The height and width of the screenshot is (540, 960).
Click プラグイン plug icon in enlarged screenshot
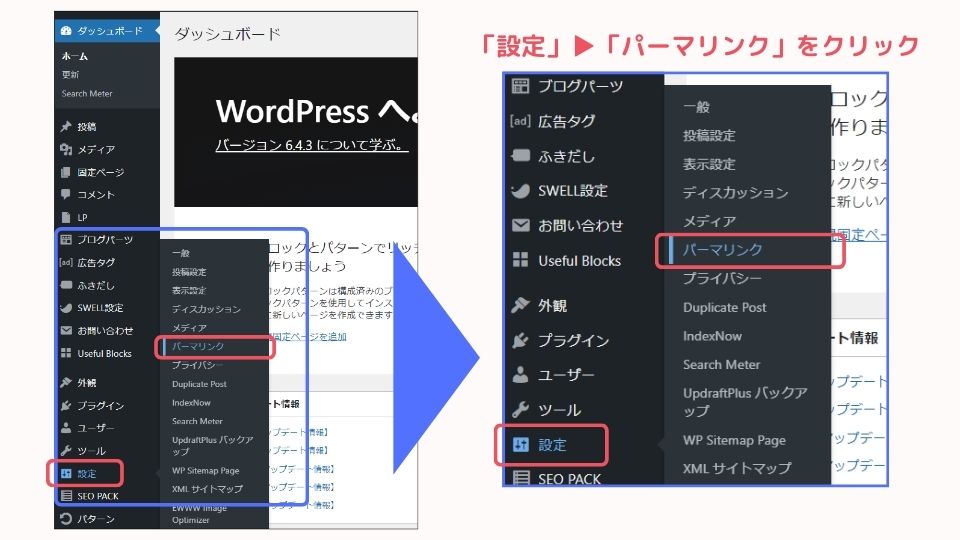(x=520, y=340)
